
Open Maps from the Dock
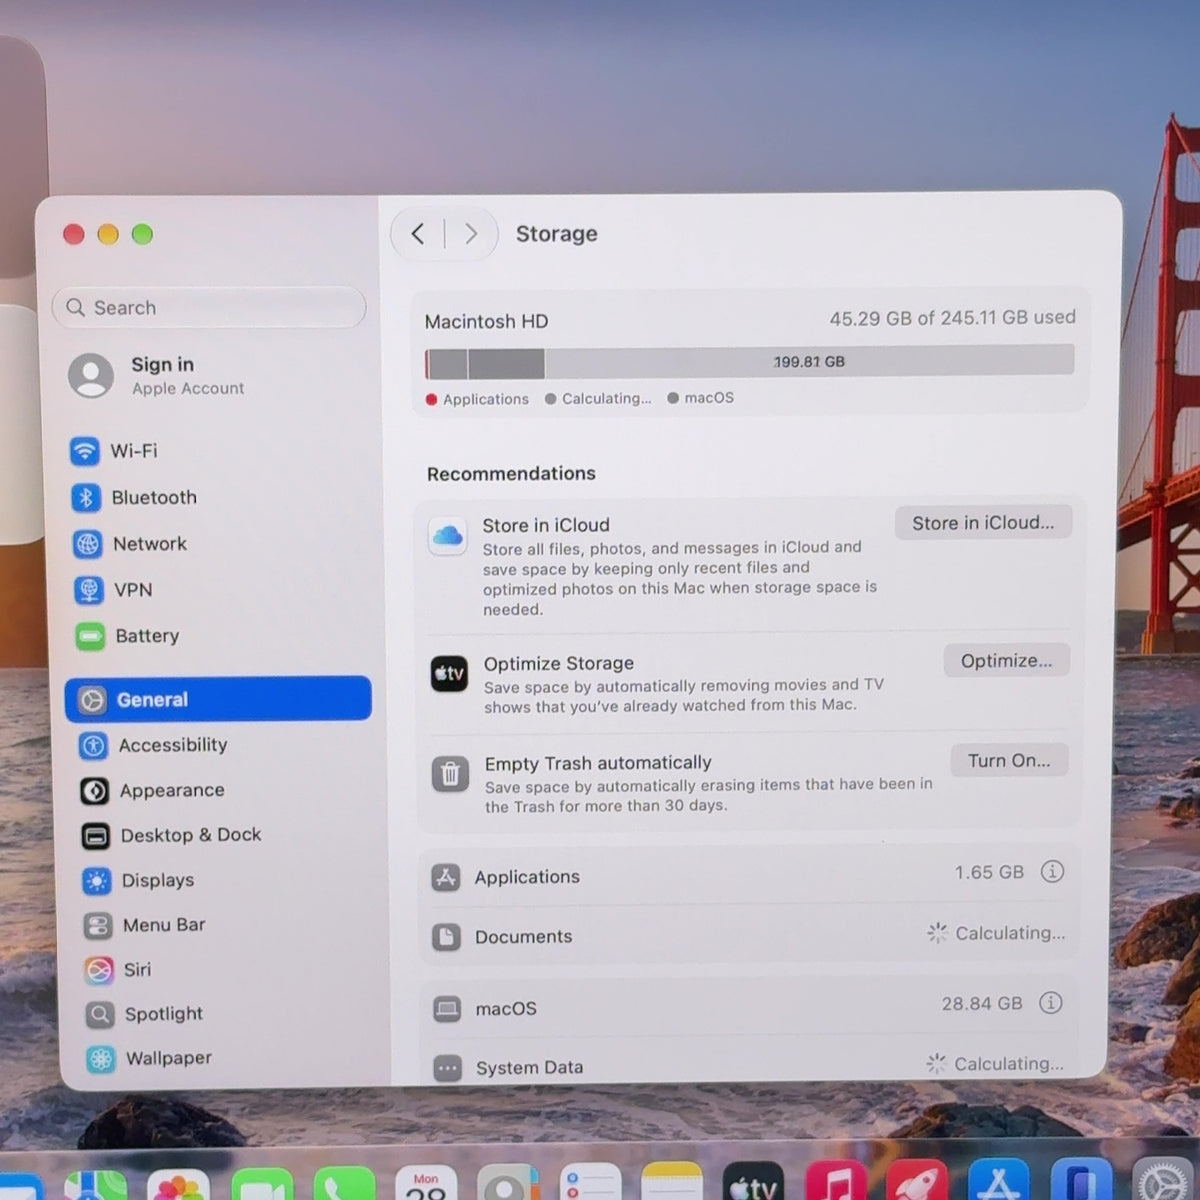(95, 1187)
